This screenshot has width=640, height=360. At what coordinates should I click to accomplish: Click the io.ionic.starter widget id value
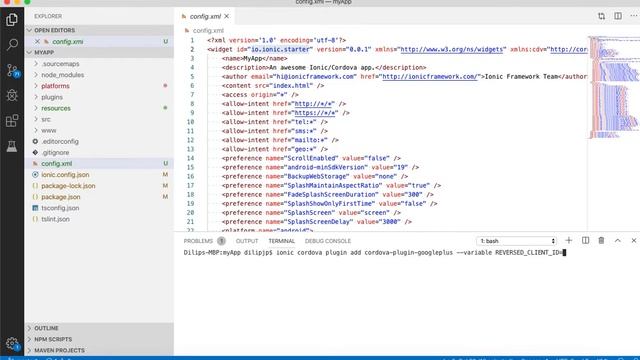click(x=280, y=49)
